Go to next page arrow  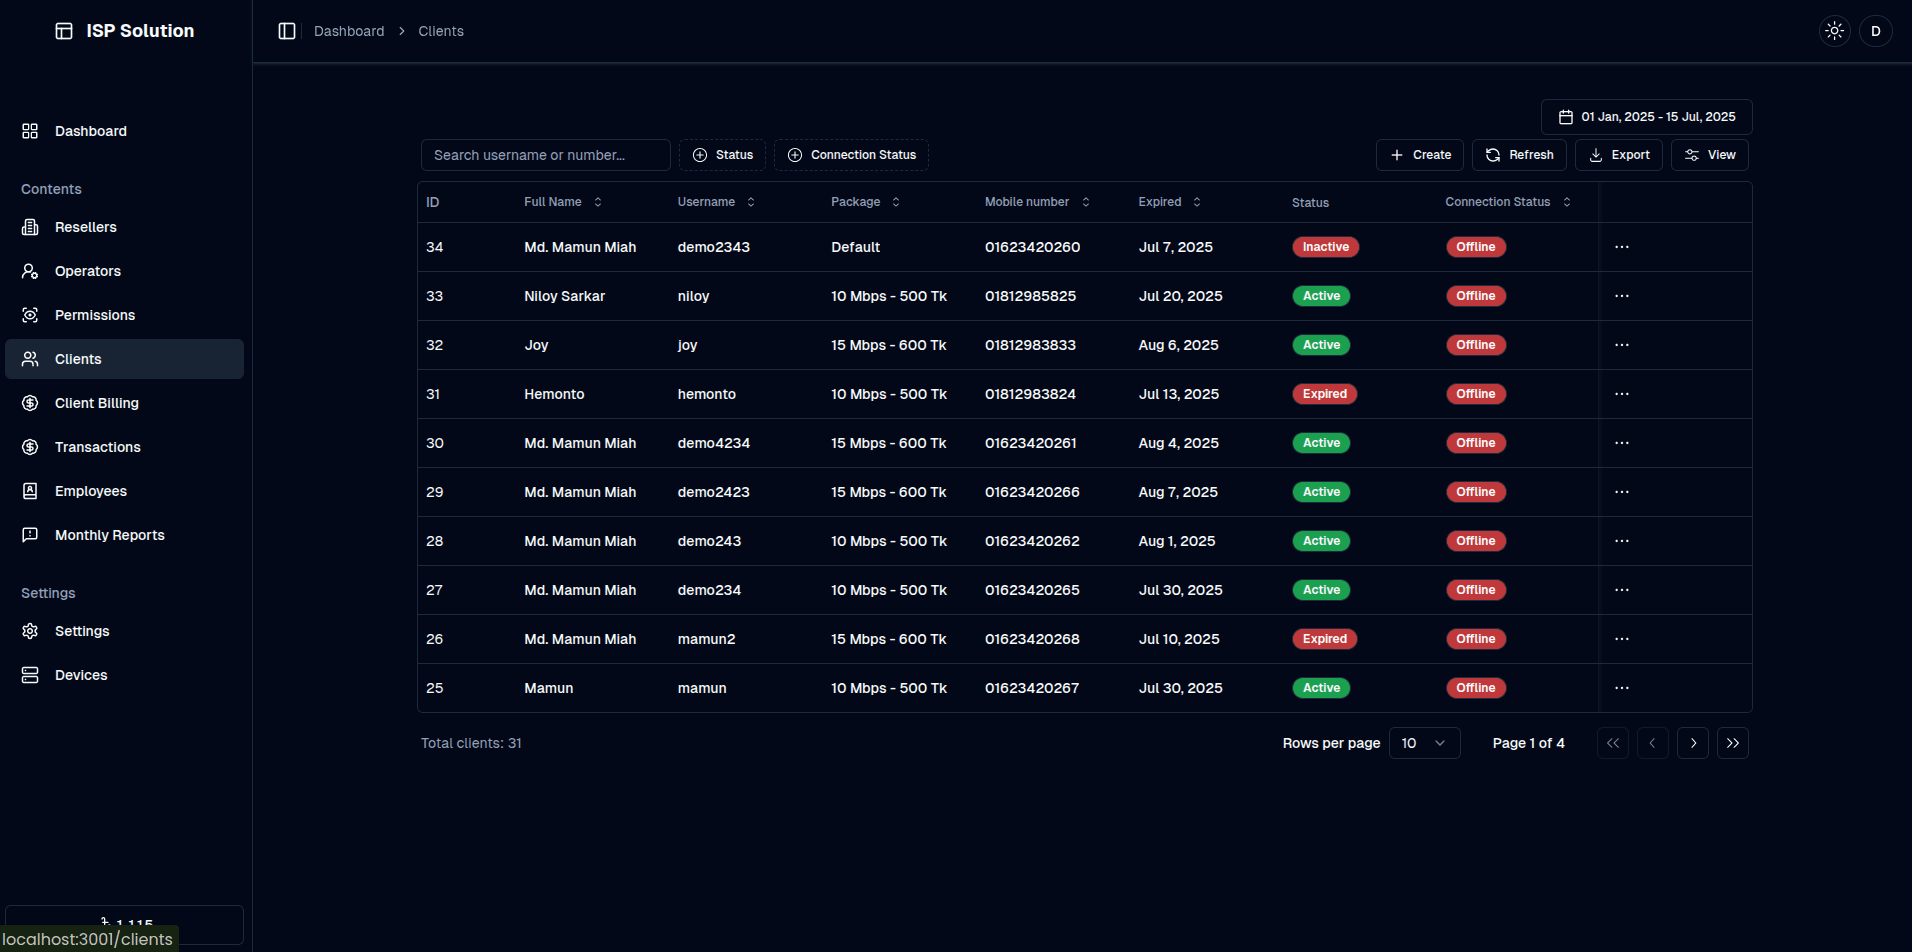coord(1692,743)
